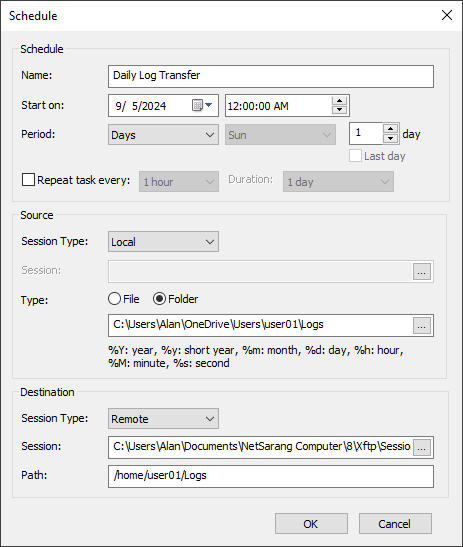Expand the source Session Type Local dropdown
This screenshot has width=463, height=547.
coord(163,241)
